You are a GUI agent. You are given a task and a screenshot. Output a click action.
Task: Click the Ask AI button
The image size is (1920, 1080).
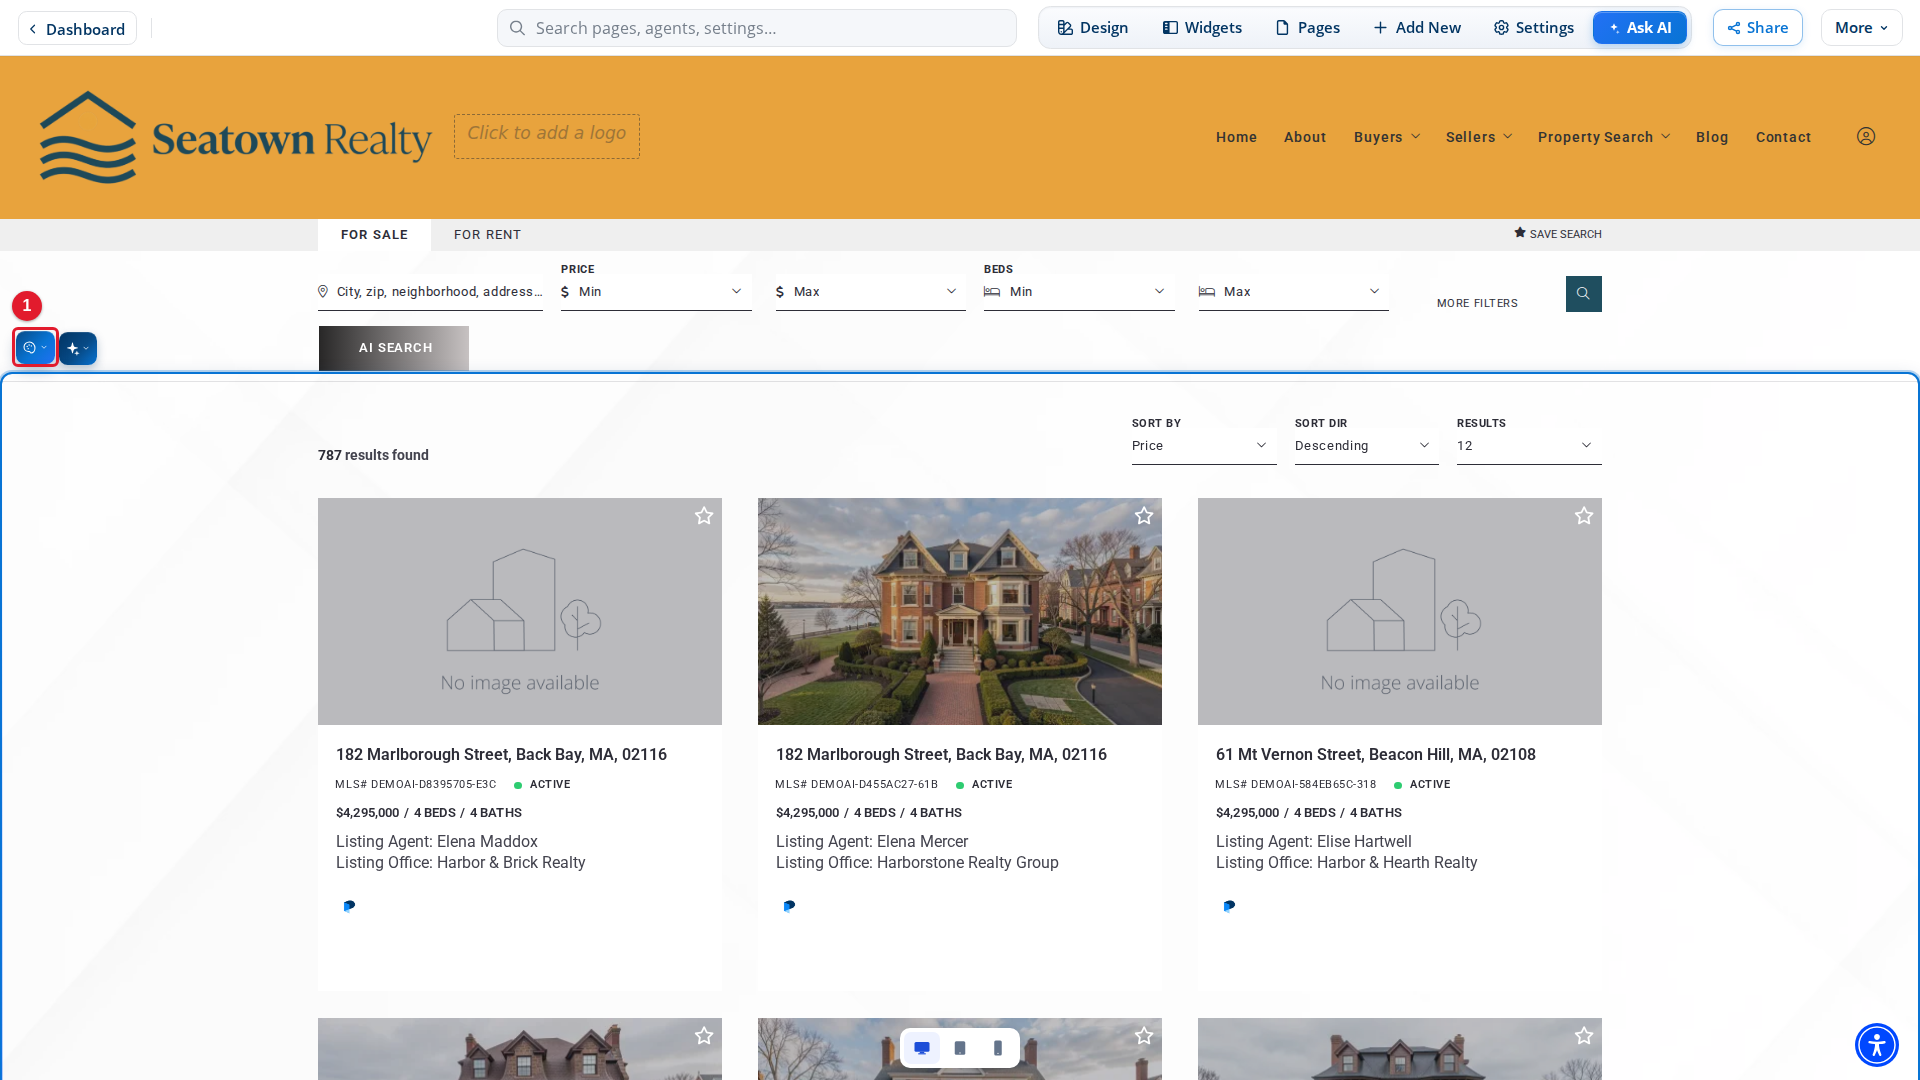1640,28
